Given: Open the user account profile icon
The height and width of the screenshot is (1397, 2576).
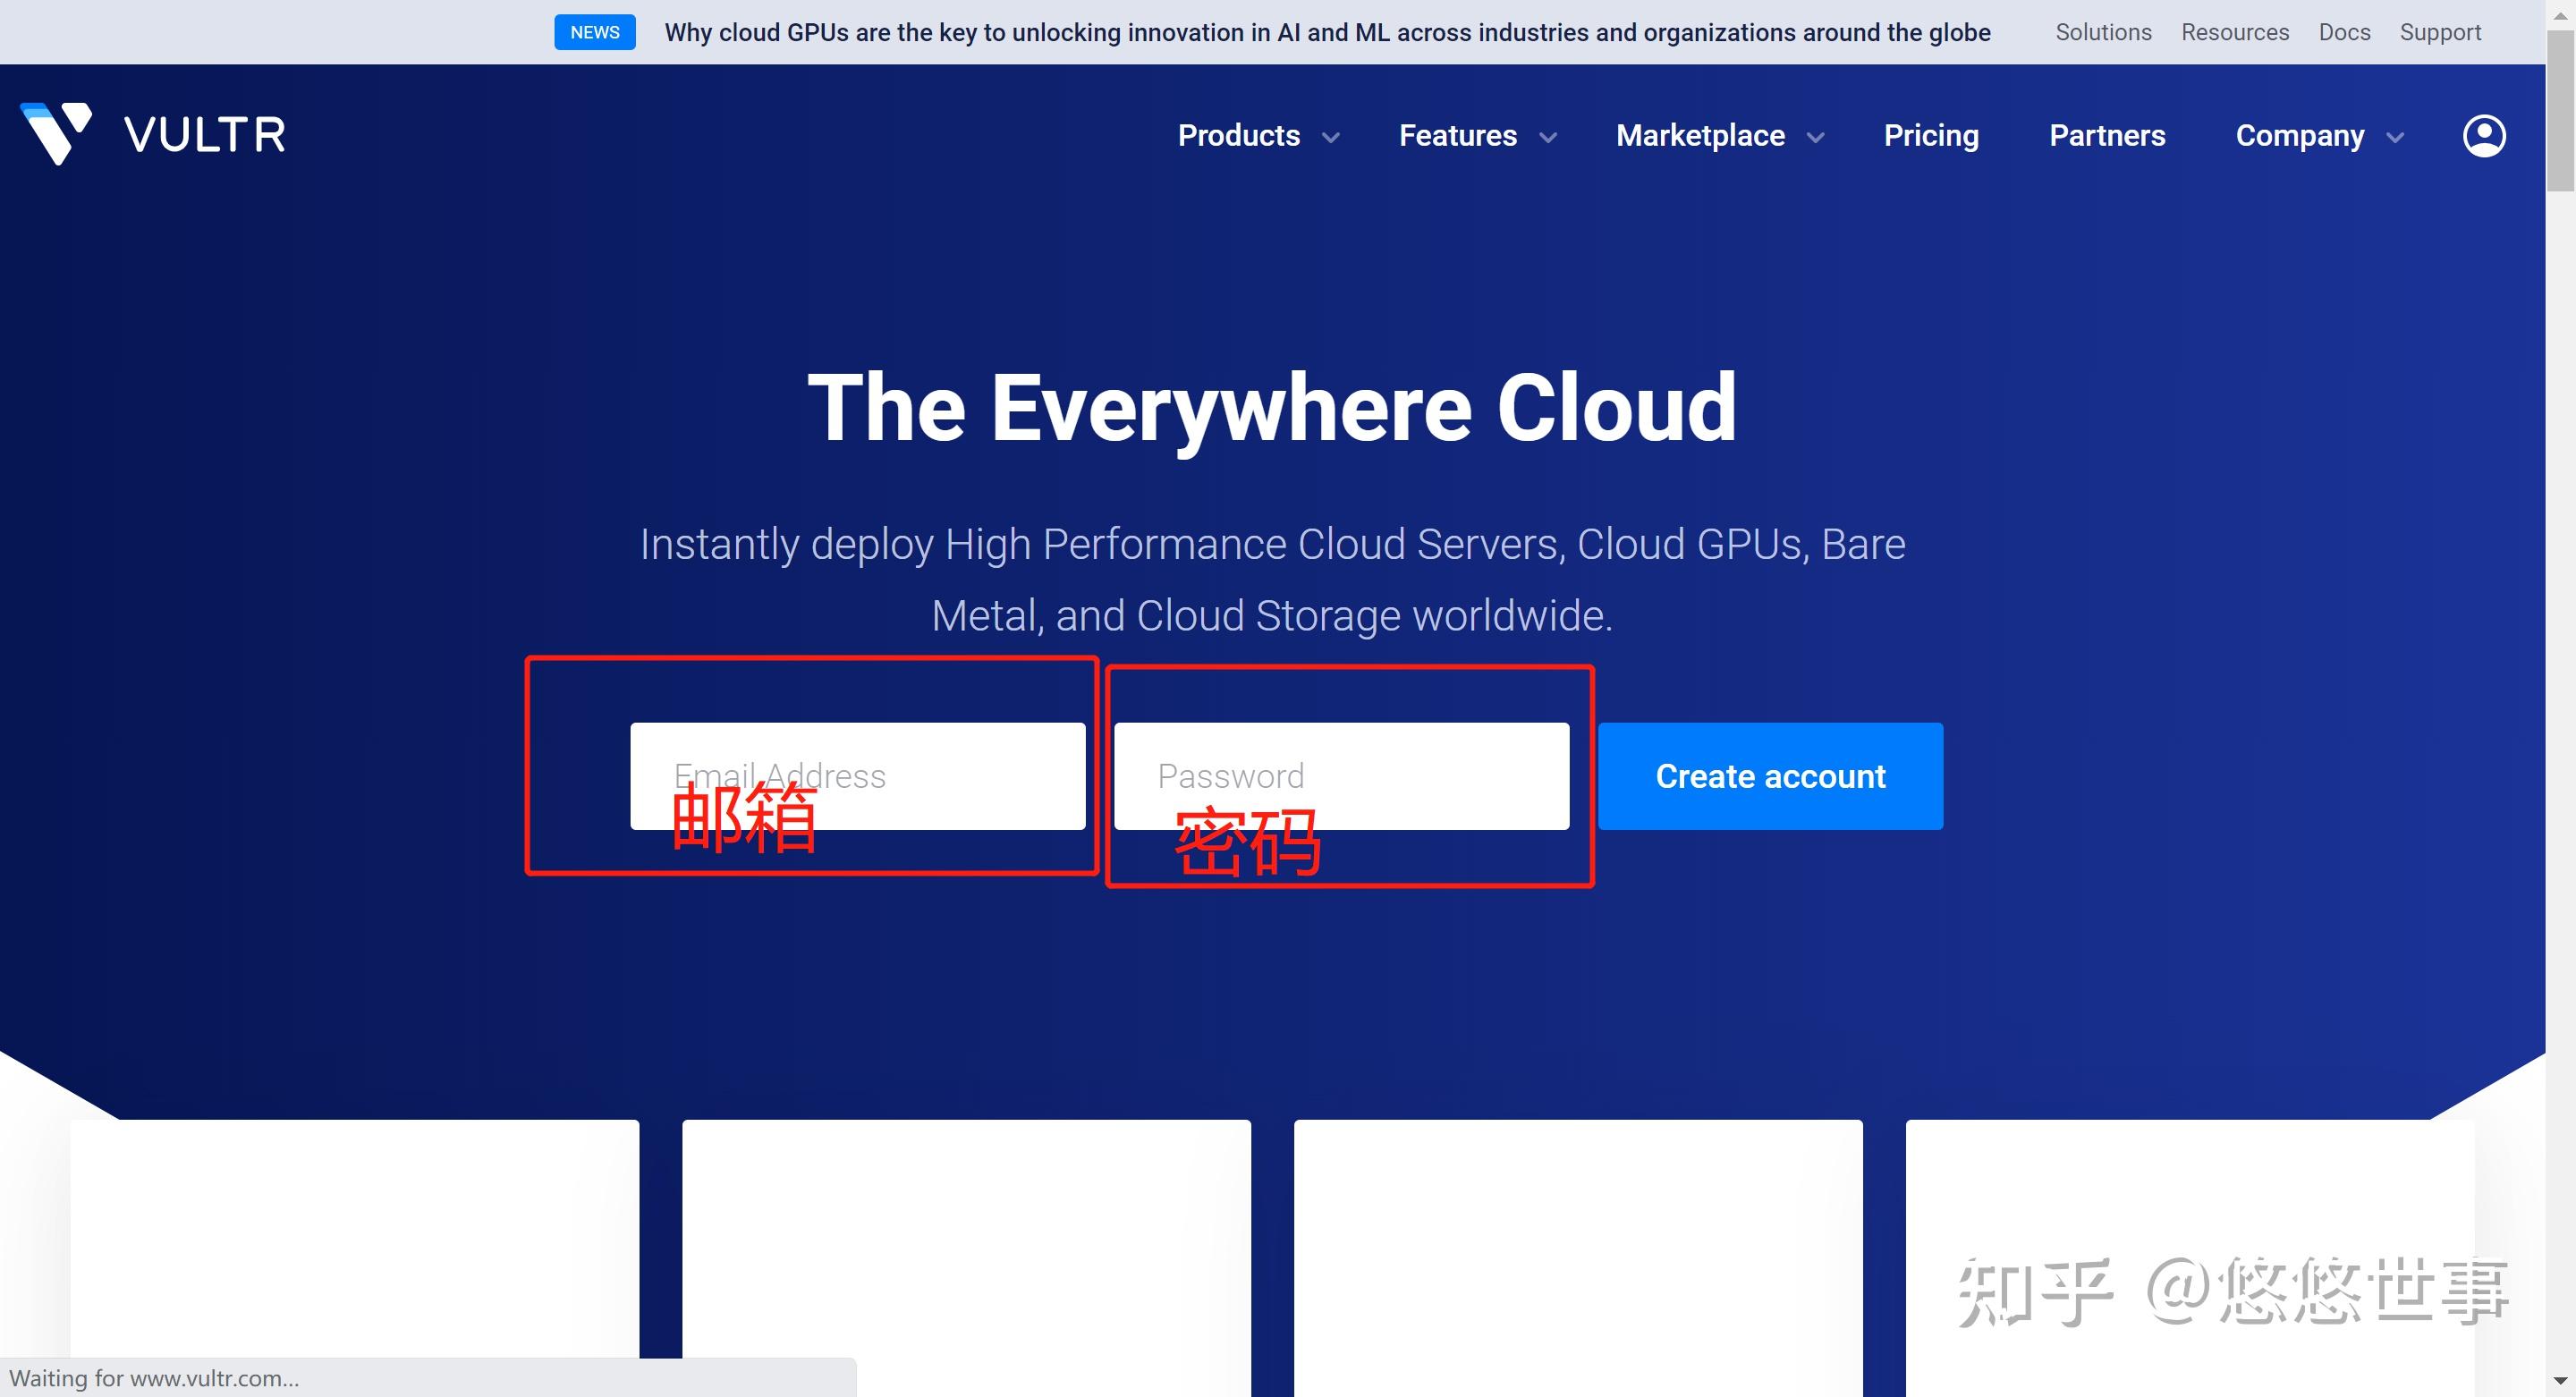Looking at the screenshot, I should click(x=2483, y=136).
